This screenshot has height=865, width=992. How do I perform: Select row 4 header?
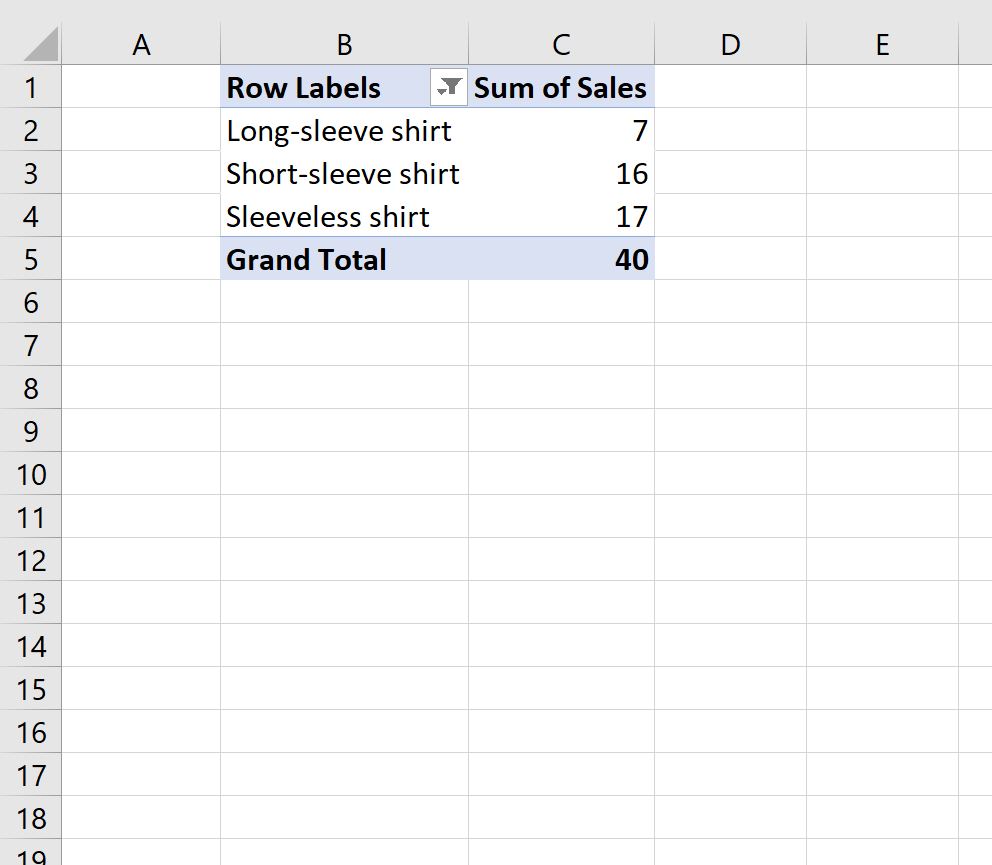pos(30,216)
